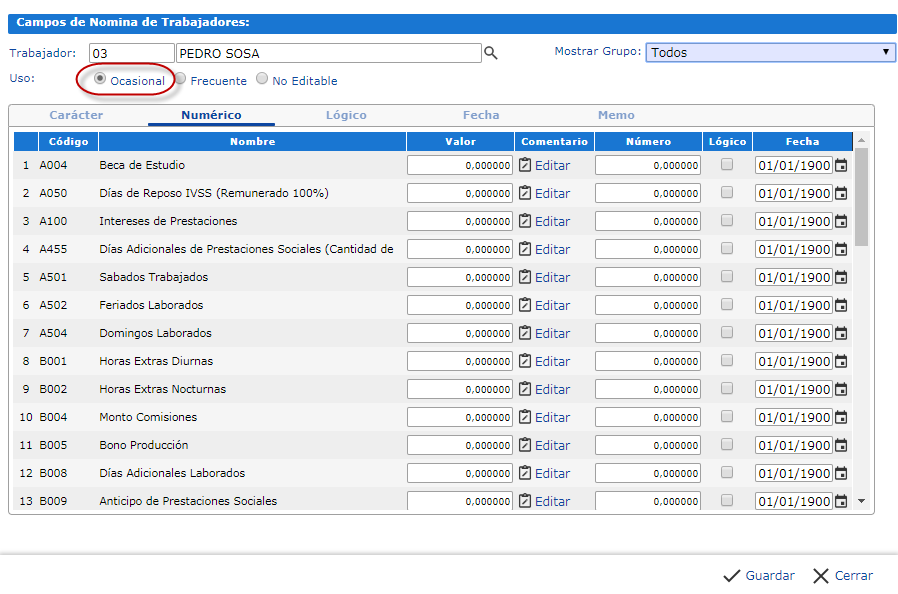Click comment edit icon for Intereses de Prestaciones
898x594 pixels.
tap(526, 221)
